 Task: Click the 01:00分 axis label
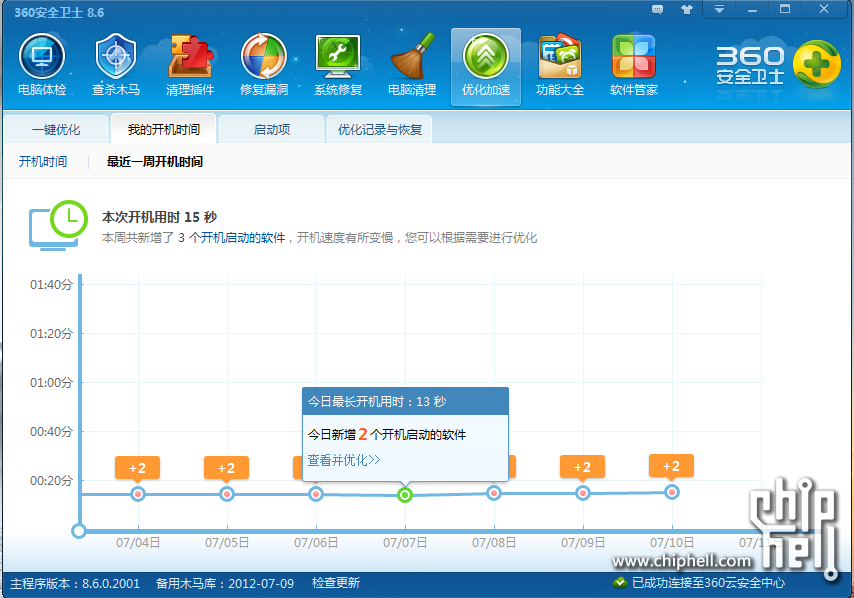(51, 382)
